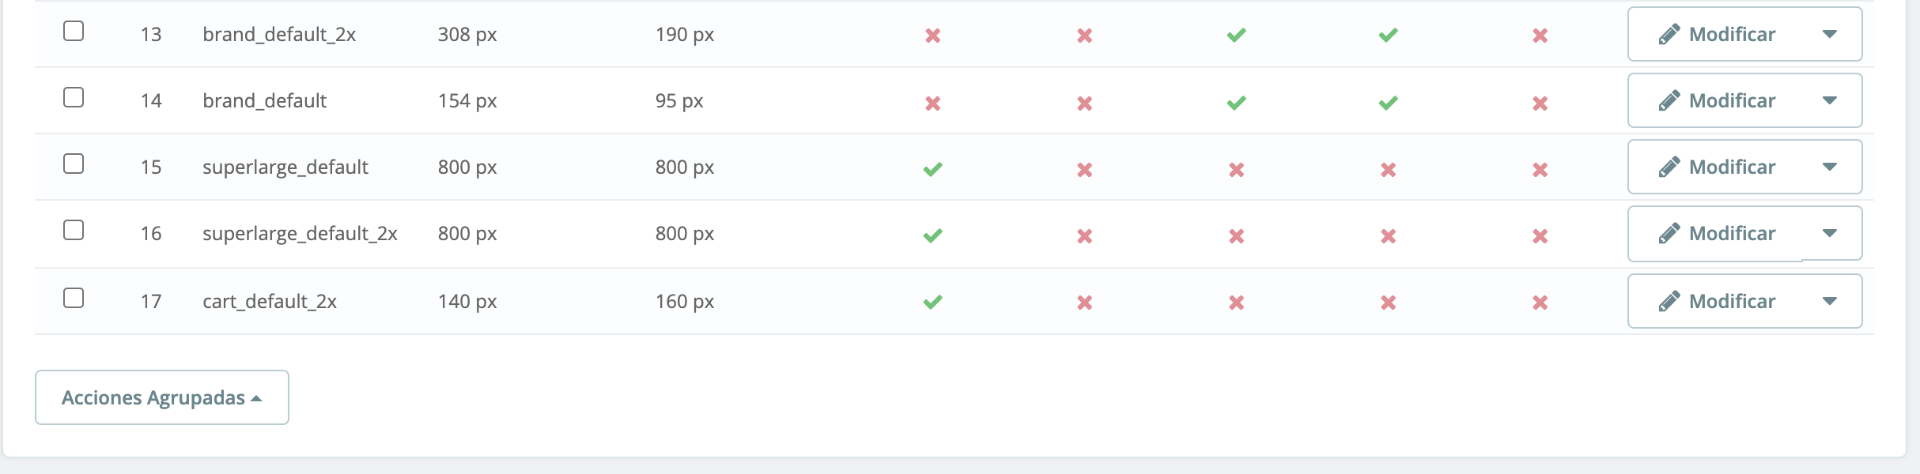Click green check in first column for superlarge_default

click(x=932, y=169)
